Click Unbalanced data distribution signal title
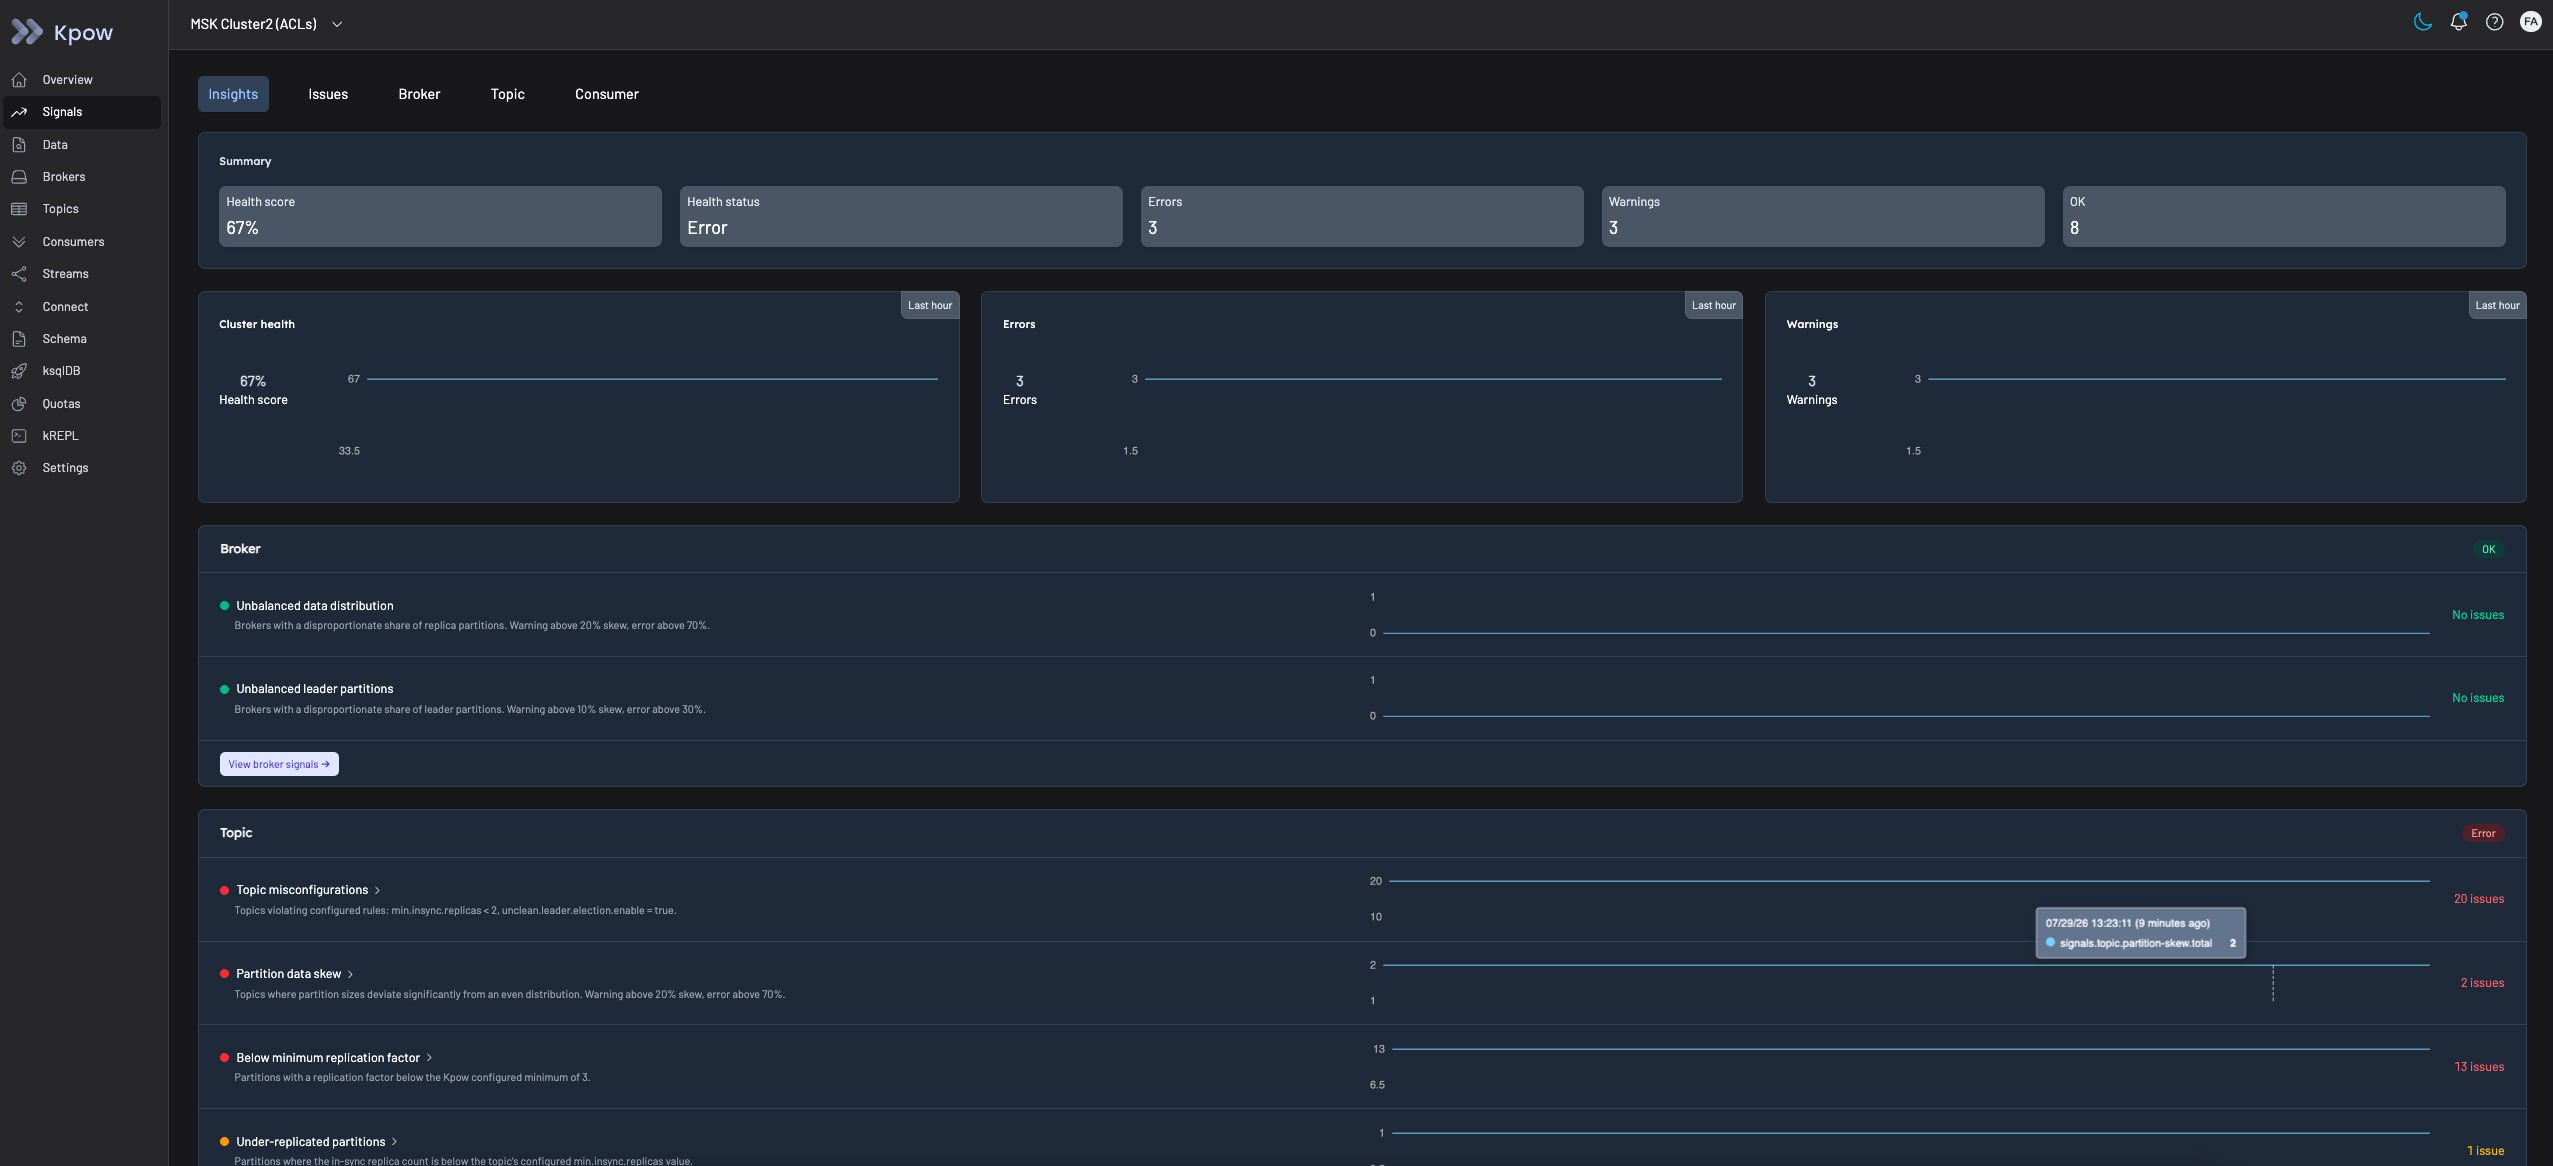Screen dimensions: 2553x1166 point(314,606)
